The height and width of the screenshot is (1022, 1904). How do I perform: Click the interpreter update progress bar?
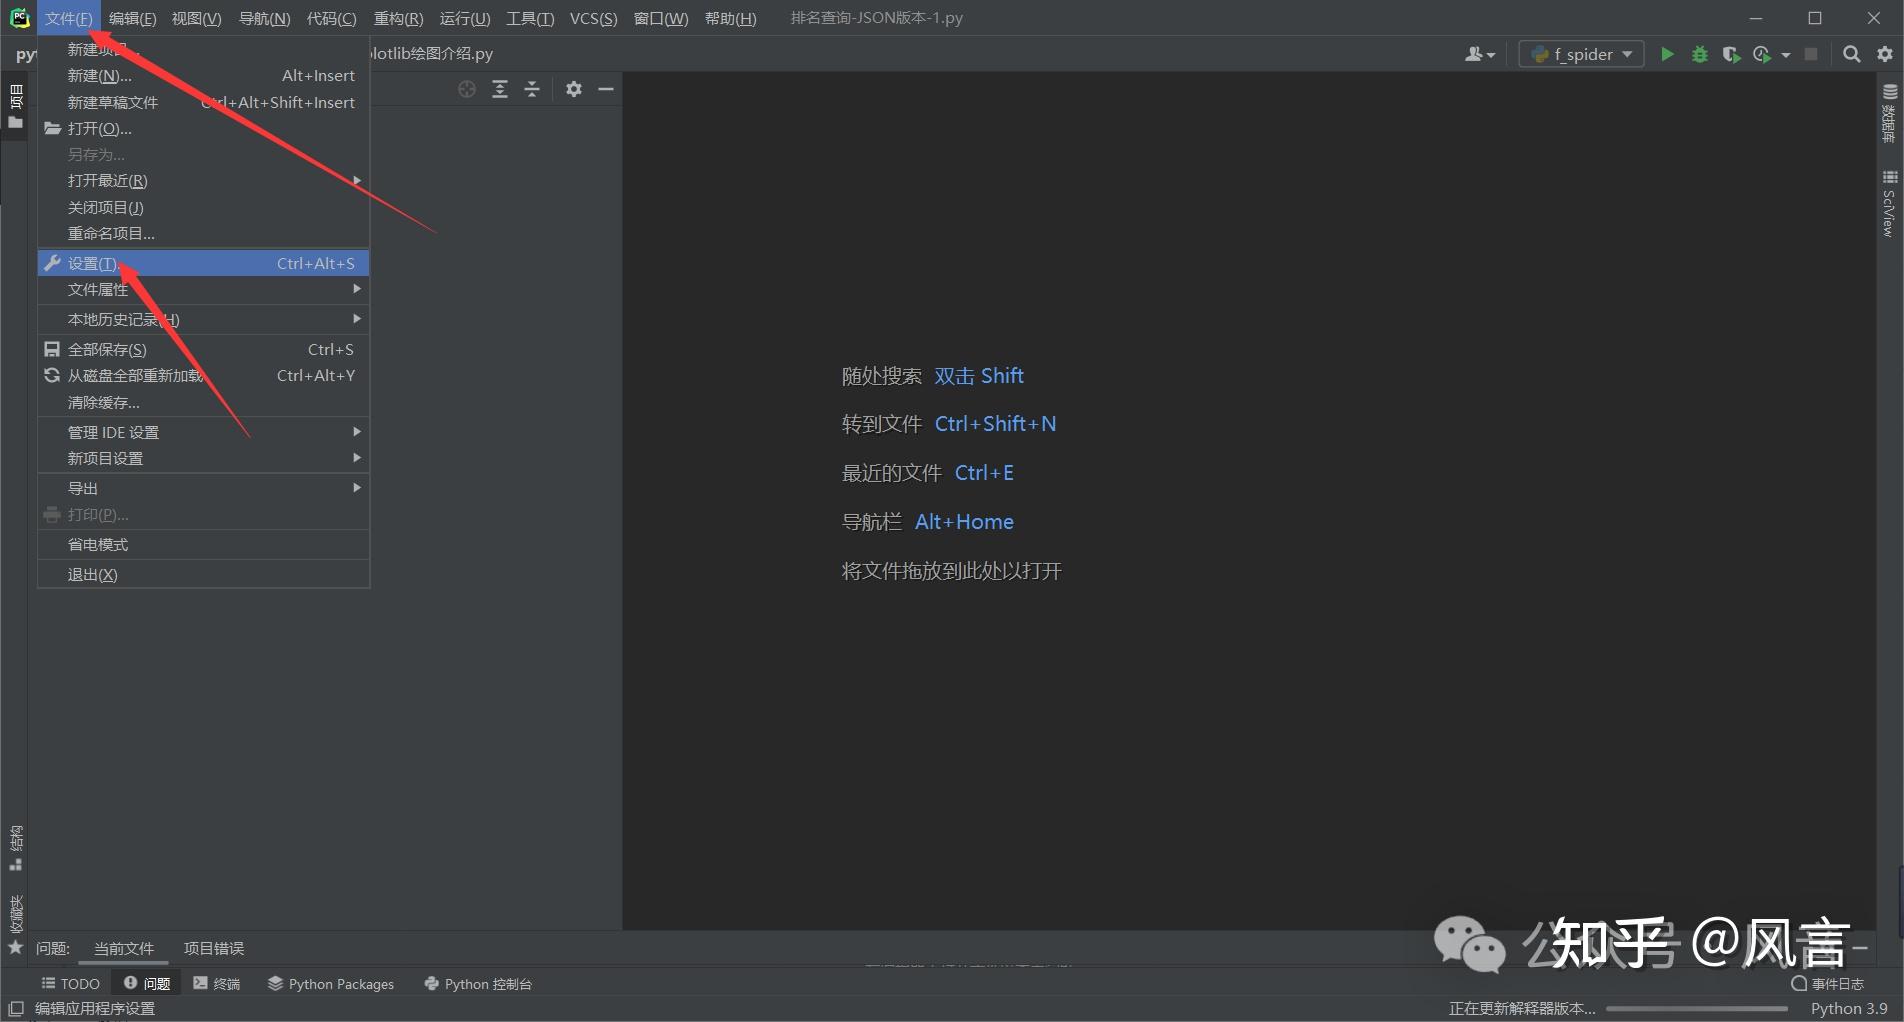(x=1697, y=1009)
